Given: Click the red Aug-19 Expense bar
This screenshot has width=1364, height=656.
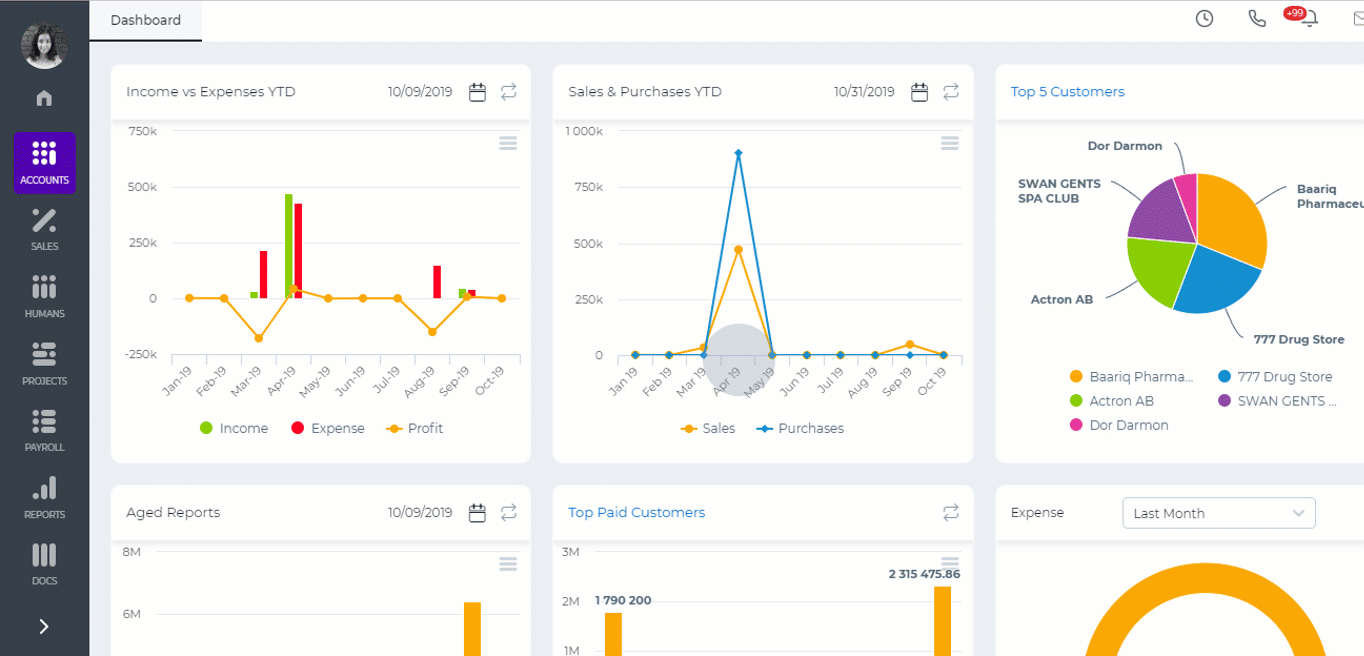Looking at the screenshot, I should [437, 282].
